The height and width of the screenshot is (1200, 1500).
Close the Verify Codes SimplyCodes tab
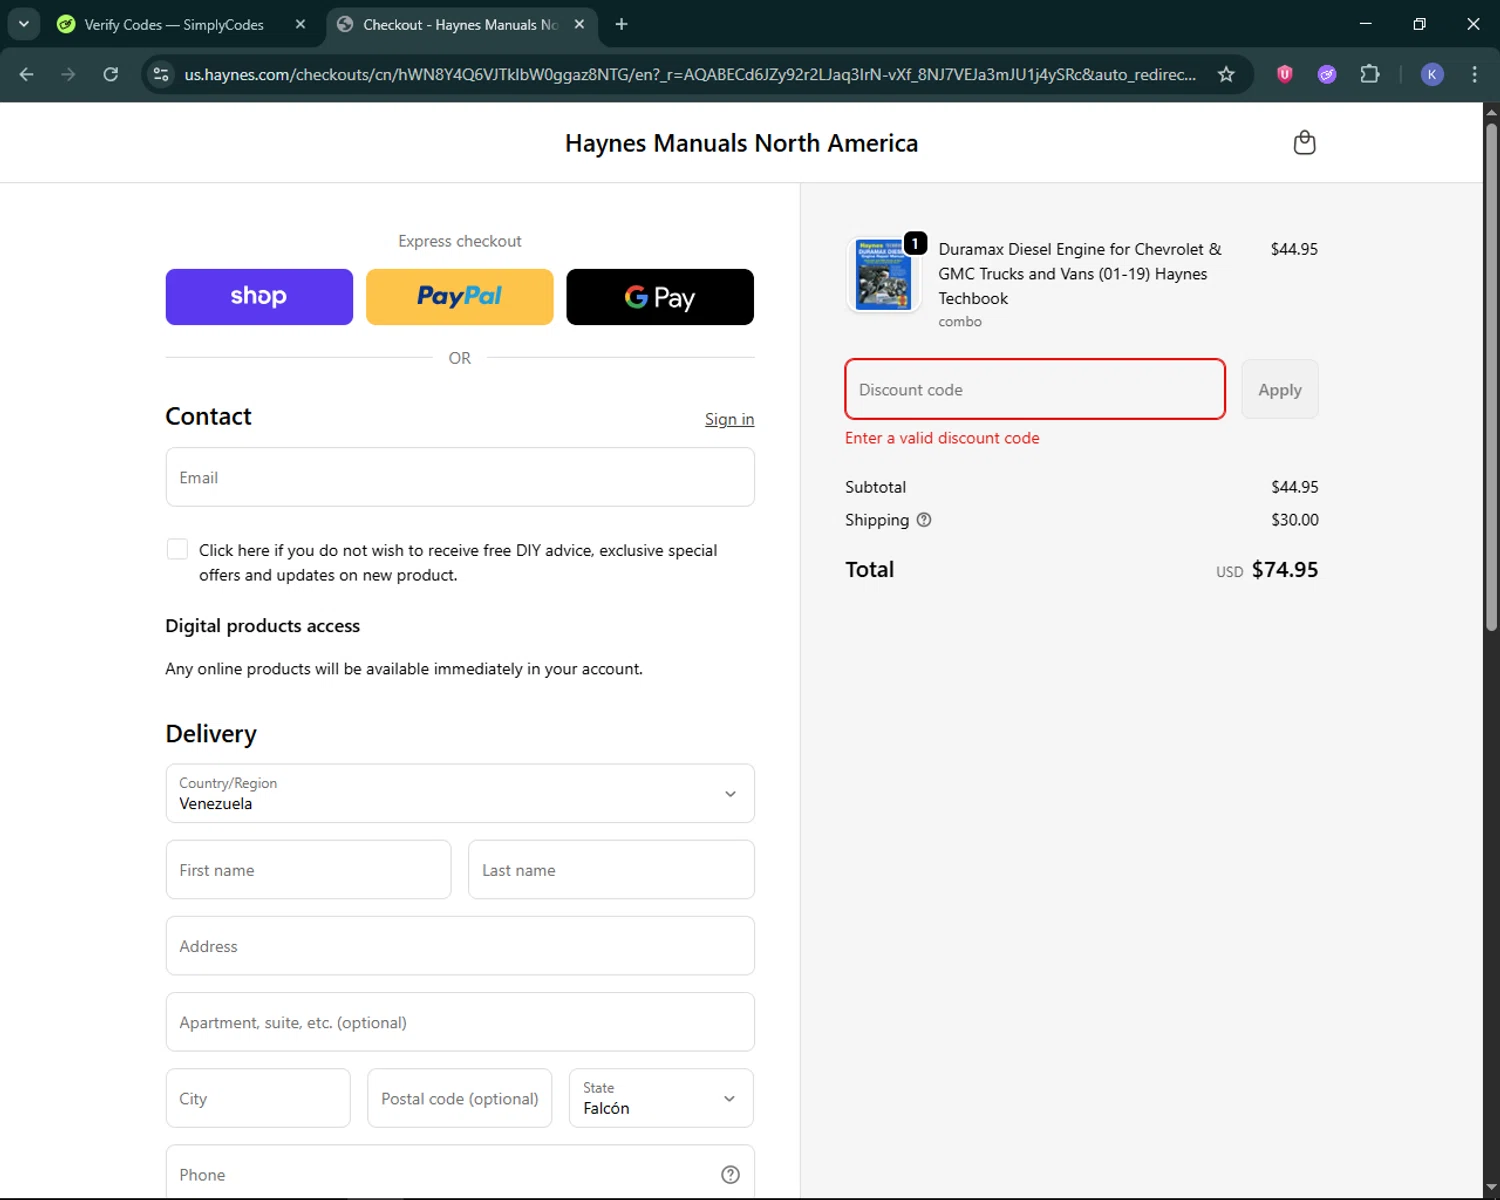[x=300, y=24]
